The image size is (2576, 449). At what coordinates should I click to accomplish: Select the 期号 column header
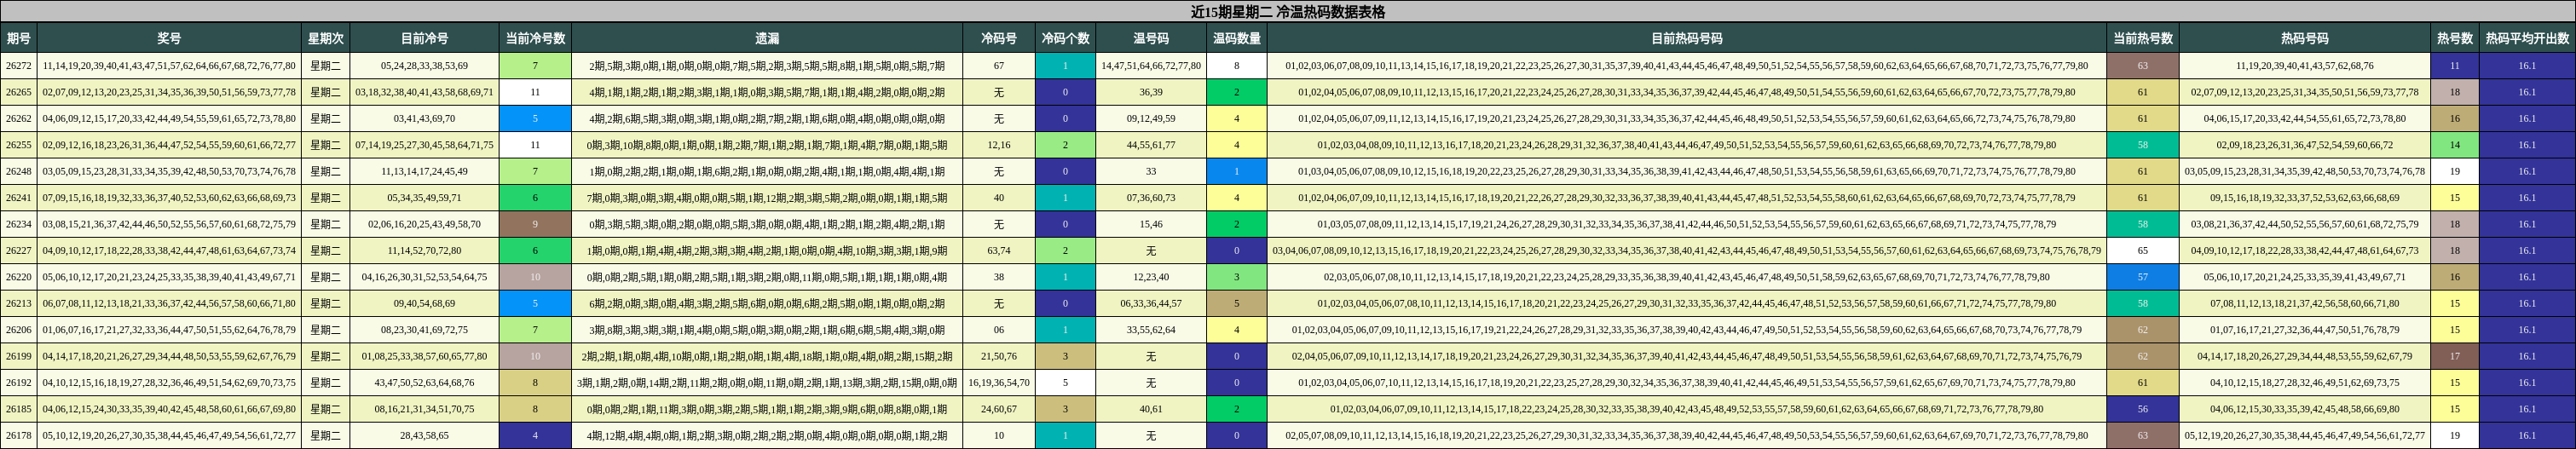(19, 38)
